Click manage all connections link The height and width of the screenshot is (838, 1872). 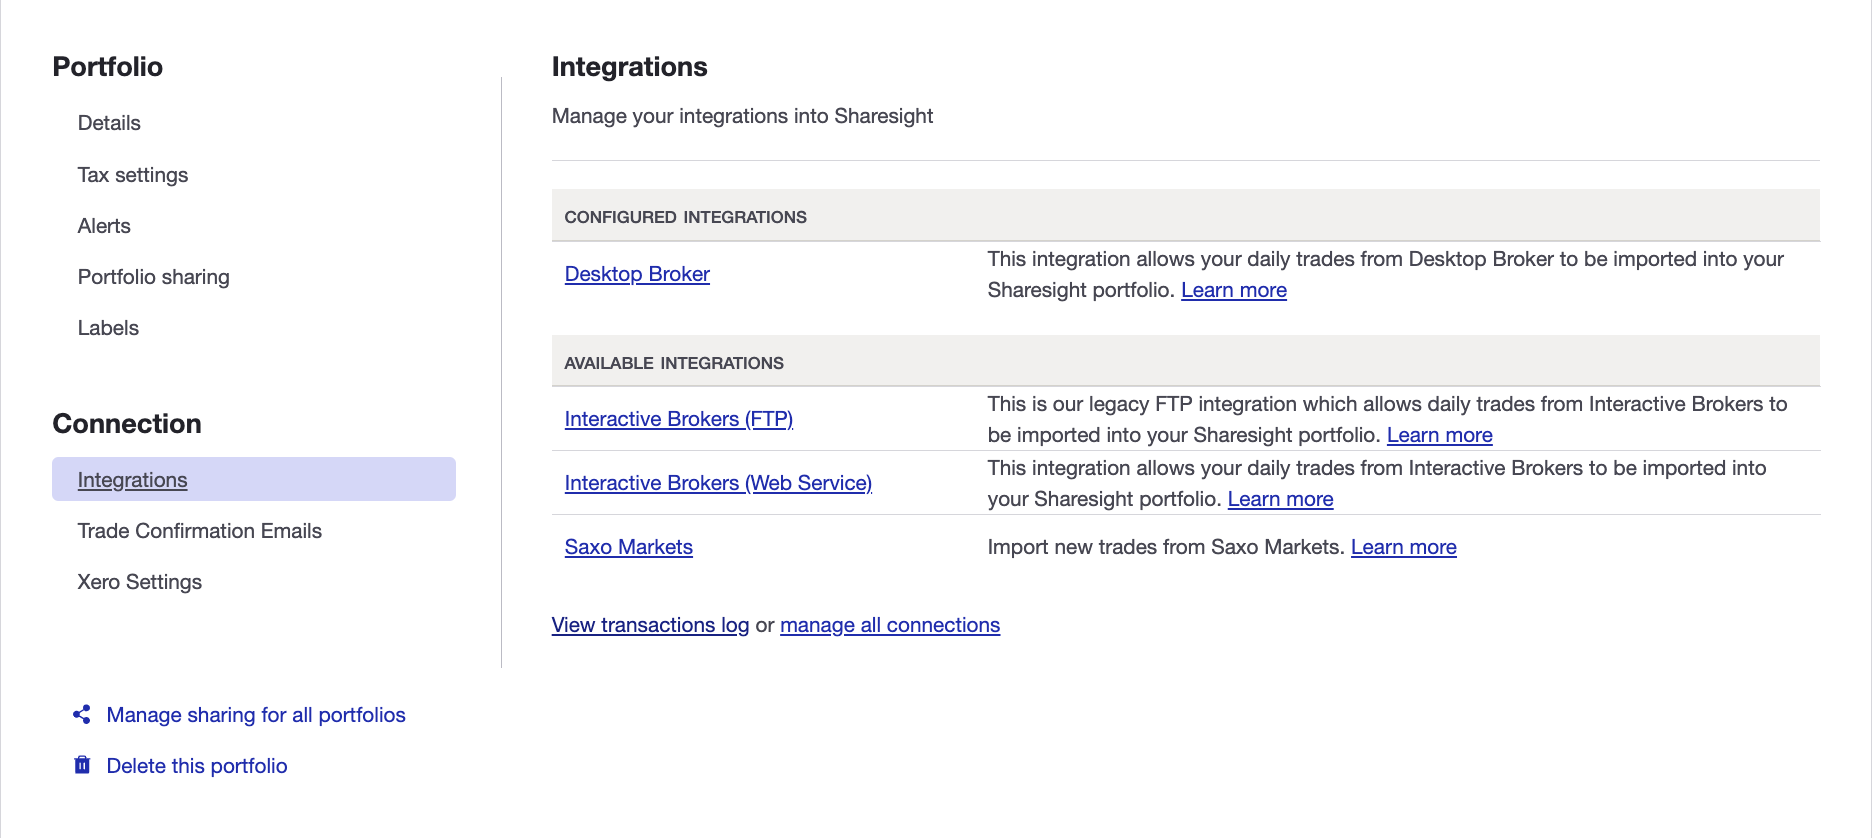[889, 625]
